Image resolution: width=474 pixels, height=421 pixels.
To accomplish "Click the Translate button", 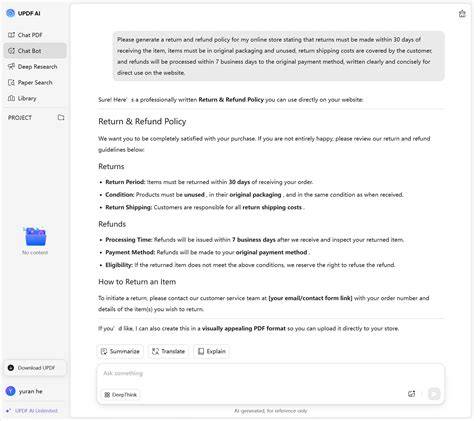I will pos(168,351).
